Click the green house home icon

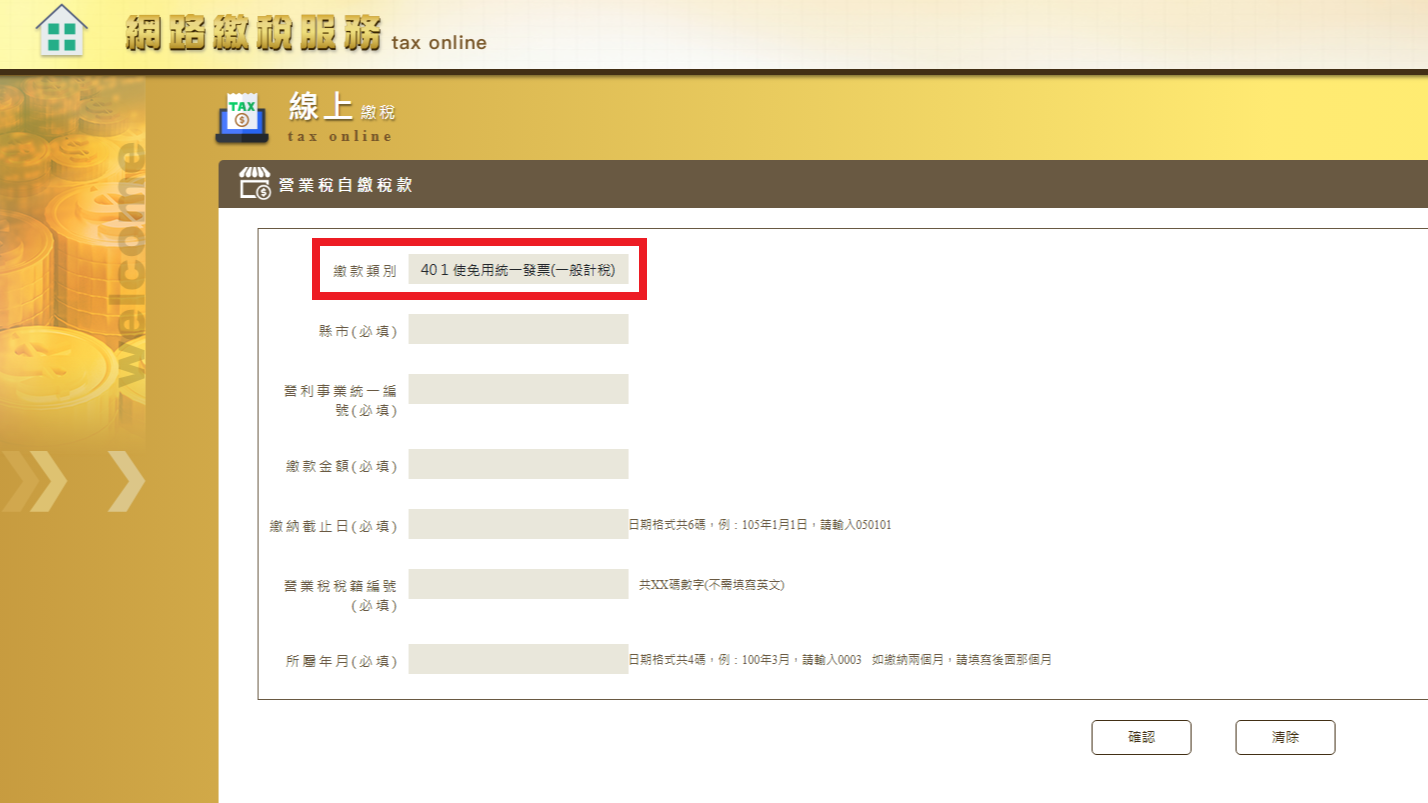coord(61,32)
